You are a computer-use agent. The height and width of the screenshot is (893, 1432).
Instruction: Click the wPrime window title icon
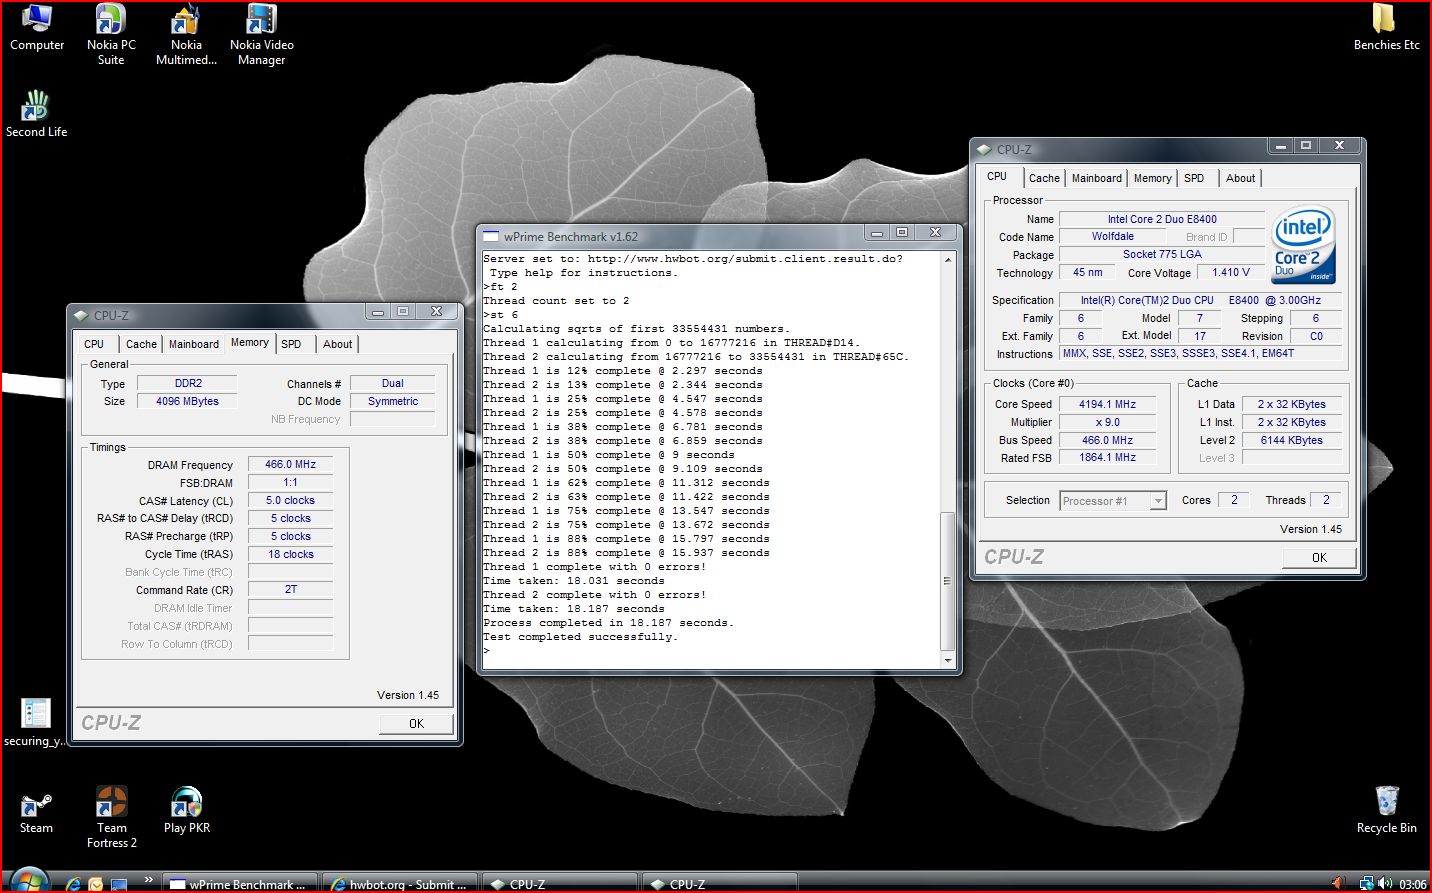pyautogui.click(x=490, y=236)
